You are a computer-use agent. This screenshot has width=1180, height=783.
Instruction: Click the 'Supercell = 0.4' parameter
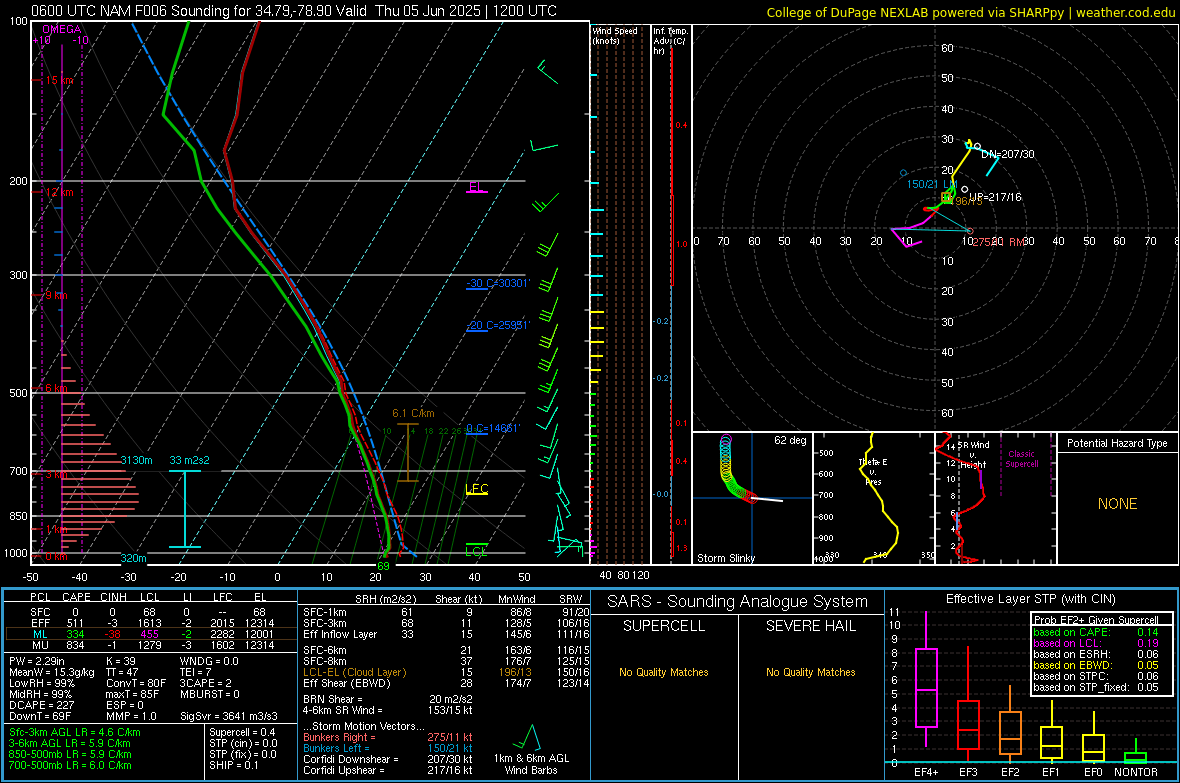tap(242, 733)
